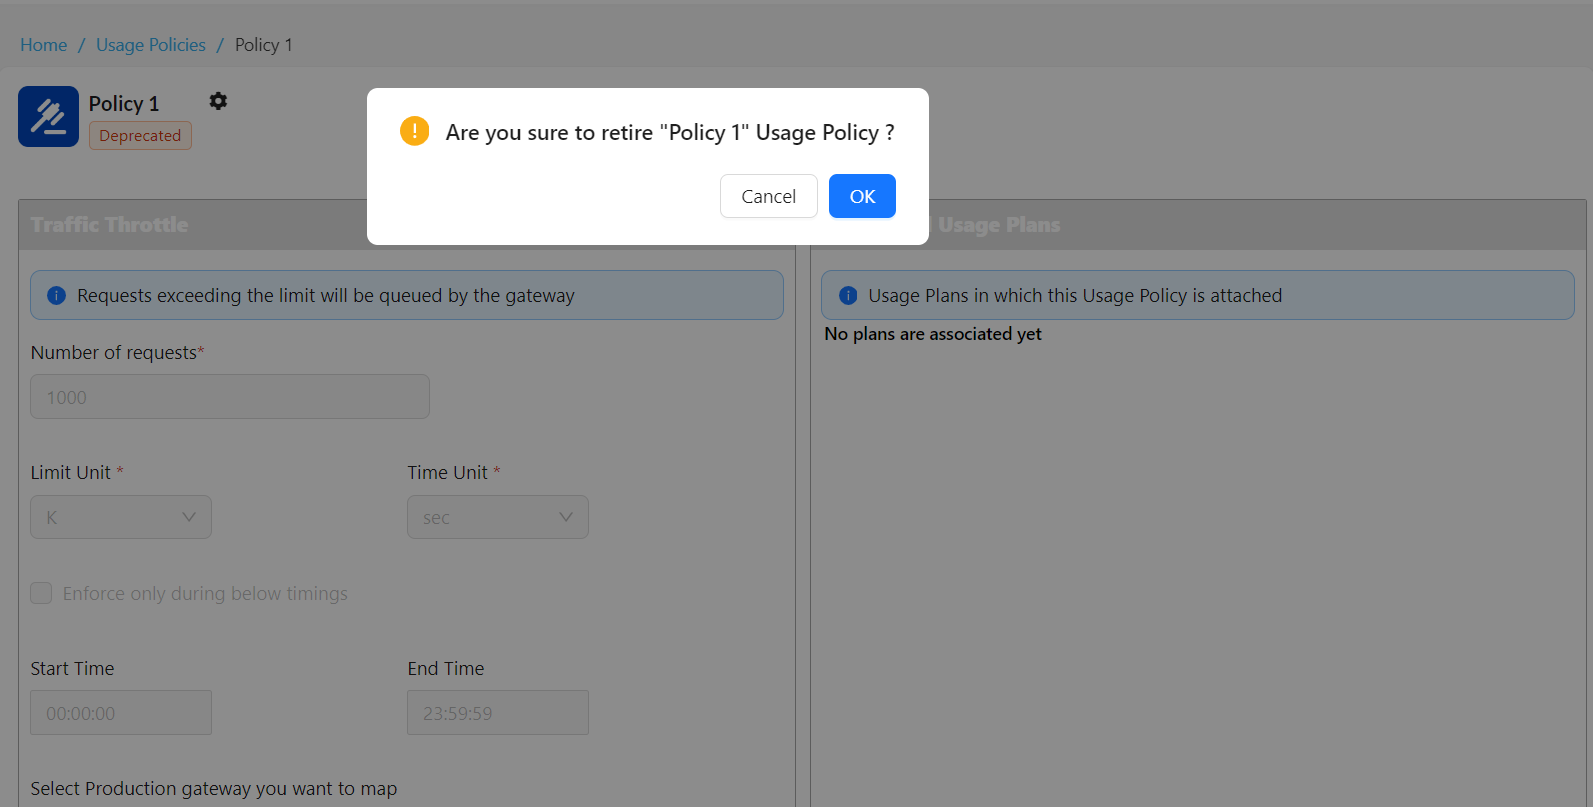Click the Start Time field
The width and height of the screenshot is (1593, 807).
tap(120, 713)
